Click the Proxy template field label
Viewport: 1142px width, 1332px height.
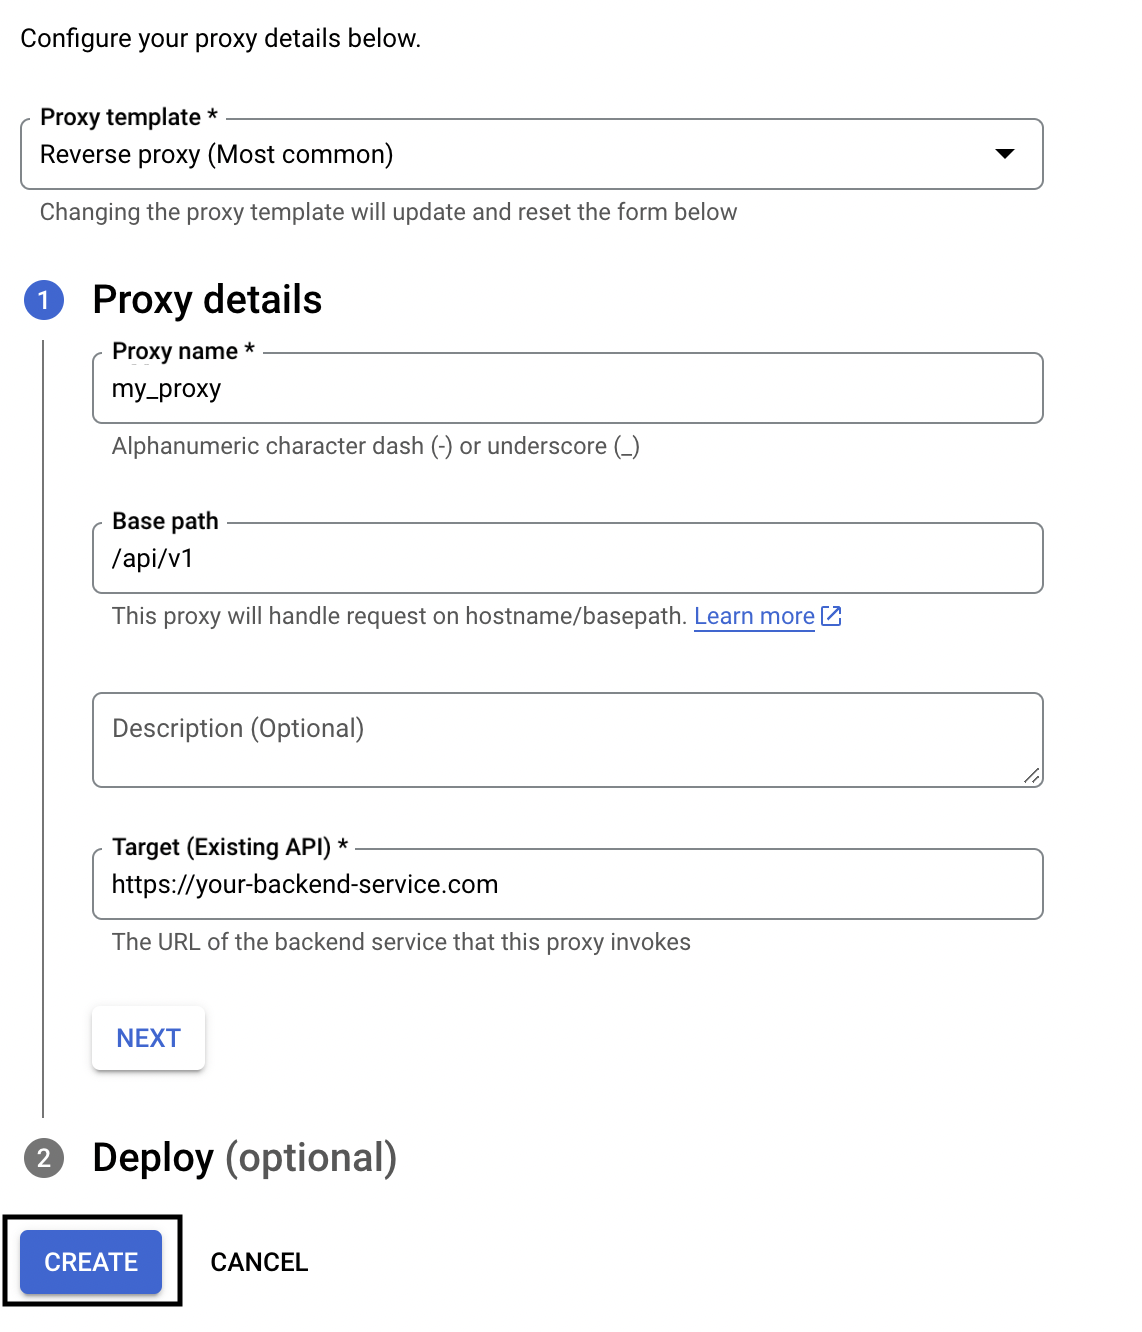[x=120, y=117]
